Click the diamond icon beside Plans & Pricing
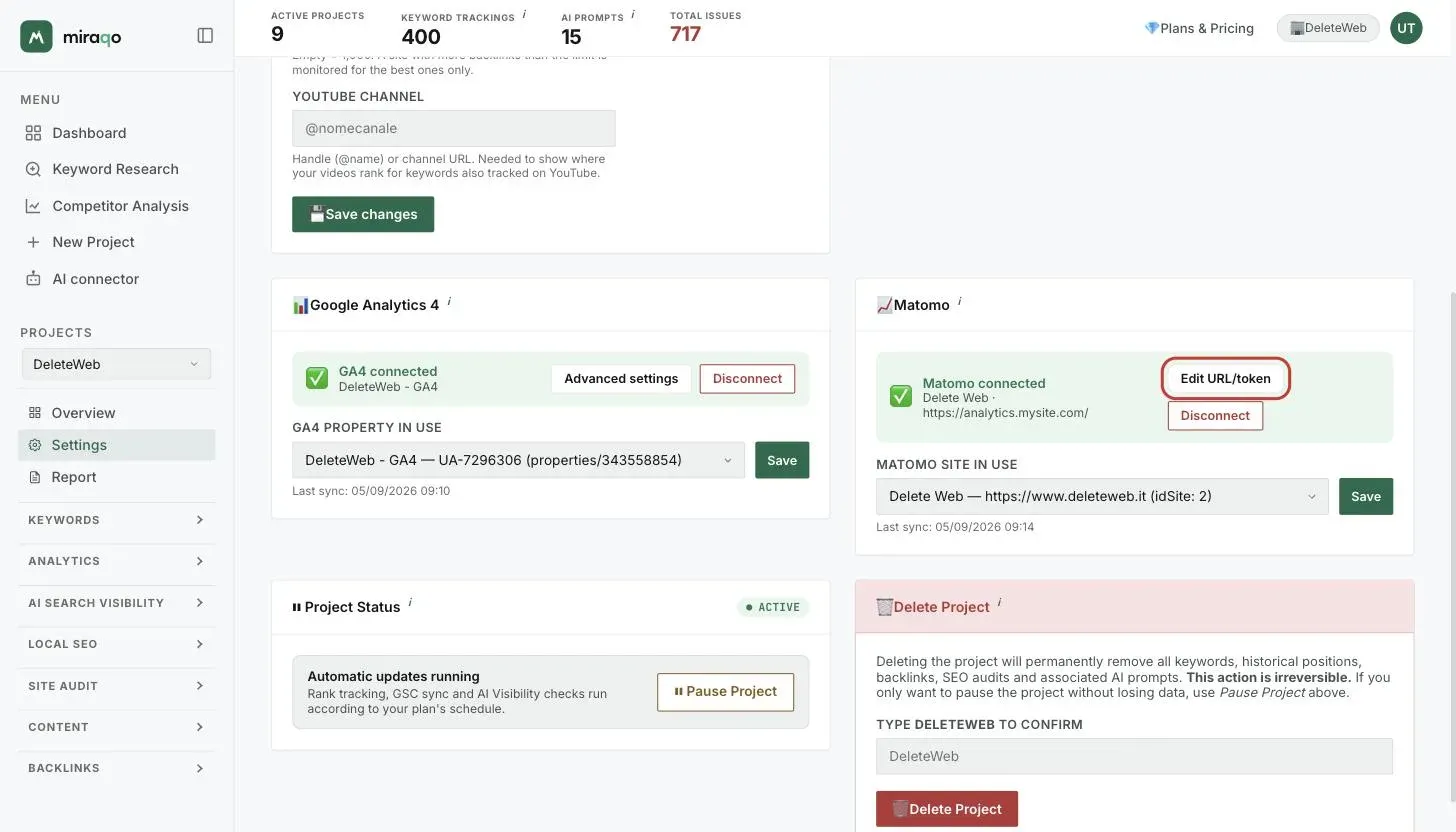 (x=1151, y=28)
